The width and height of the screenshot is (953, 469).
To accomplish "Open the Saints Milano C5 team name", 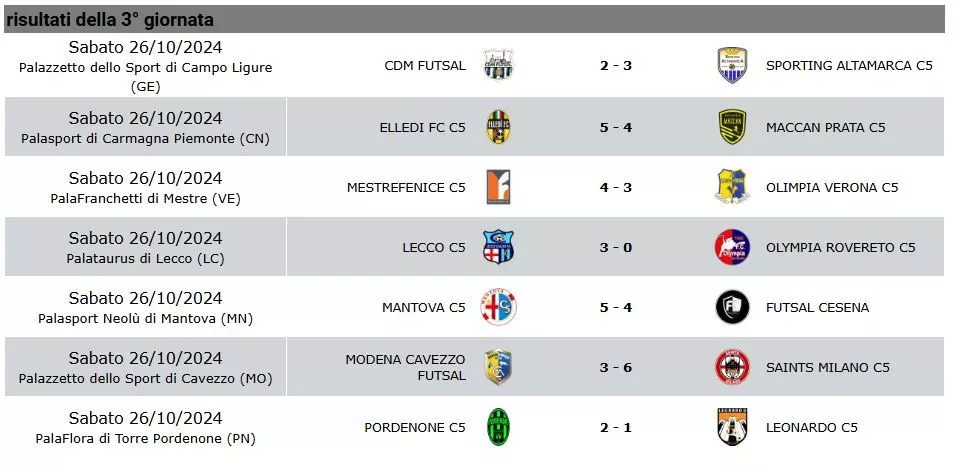I will click(x=828, y=368).
